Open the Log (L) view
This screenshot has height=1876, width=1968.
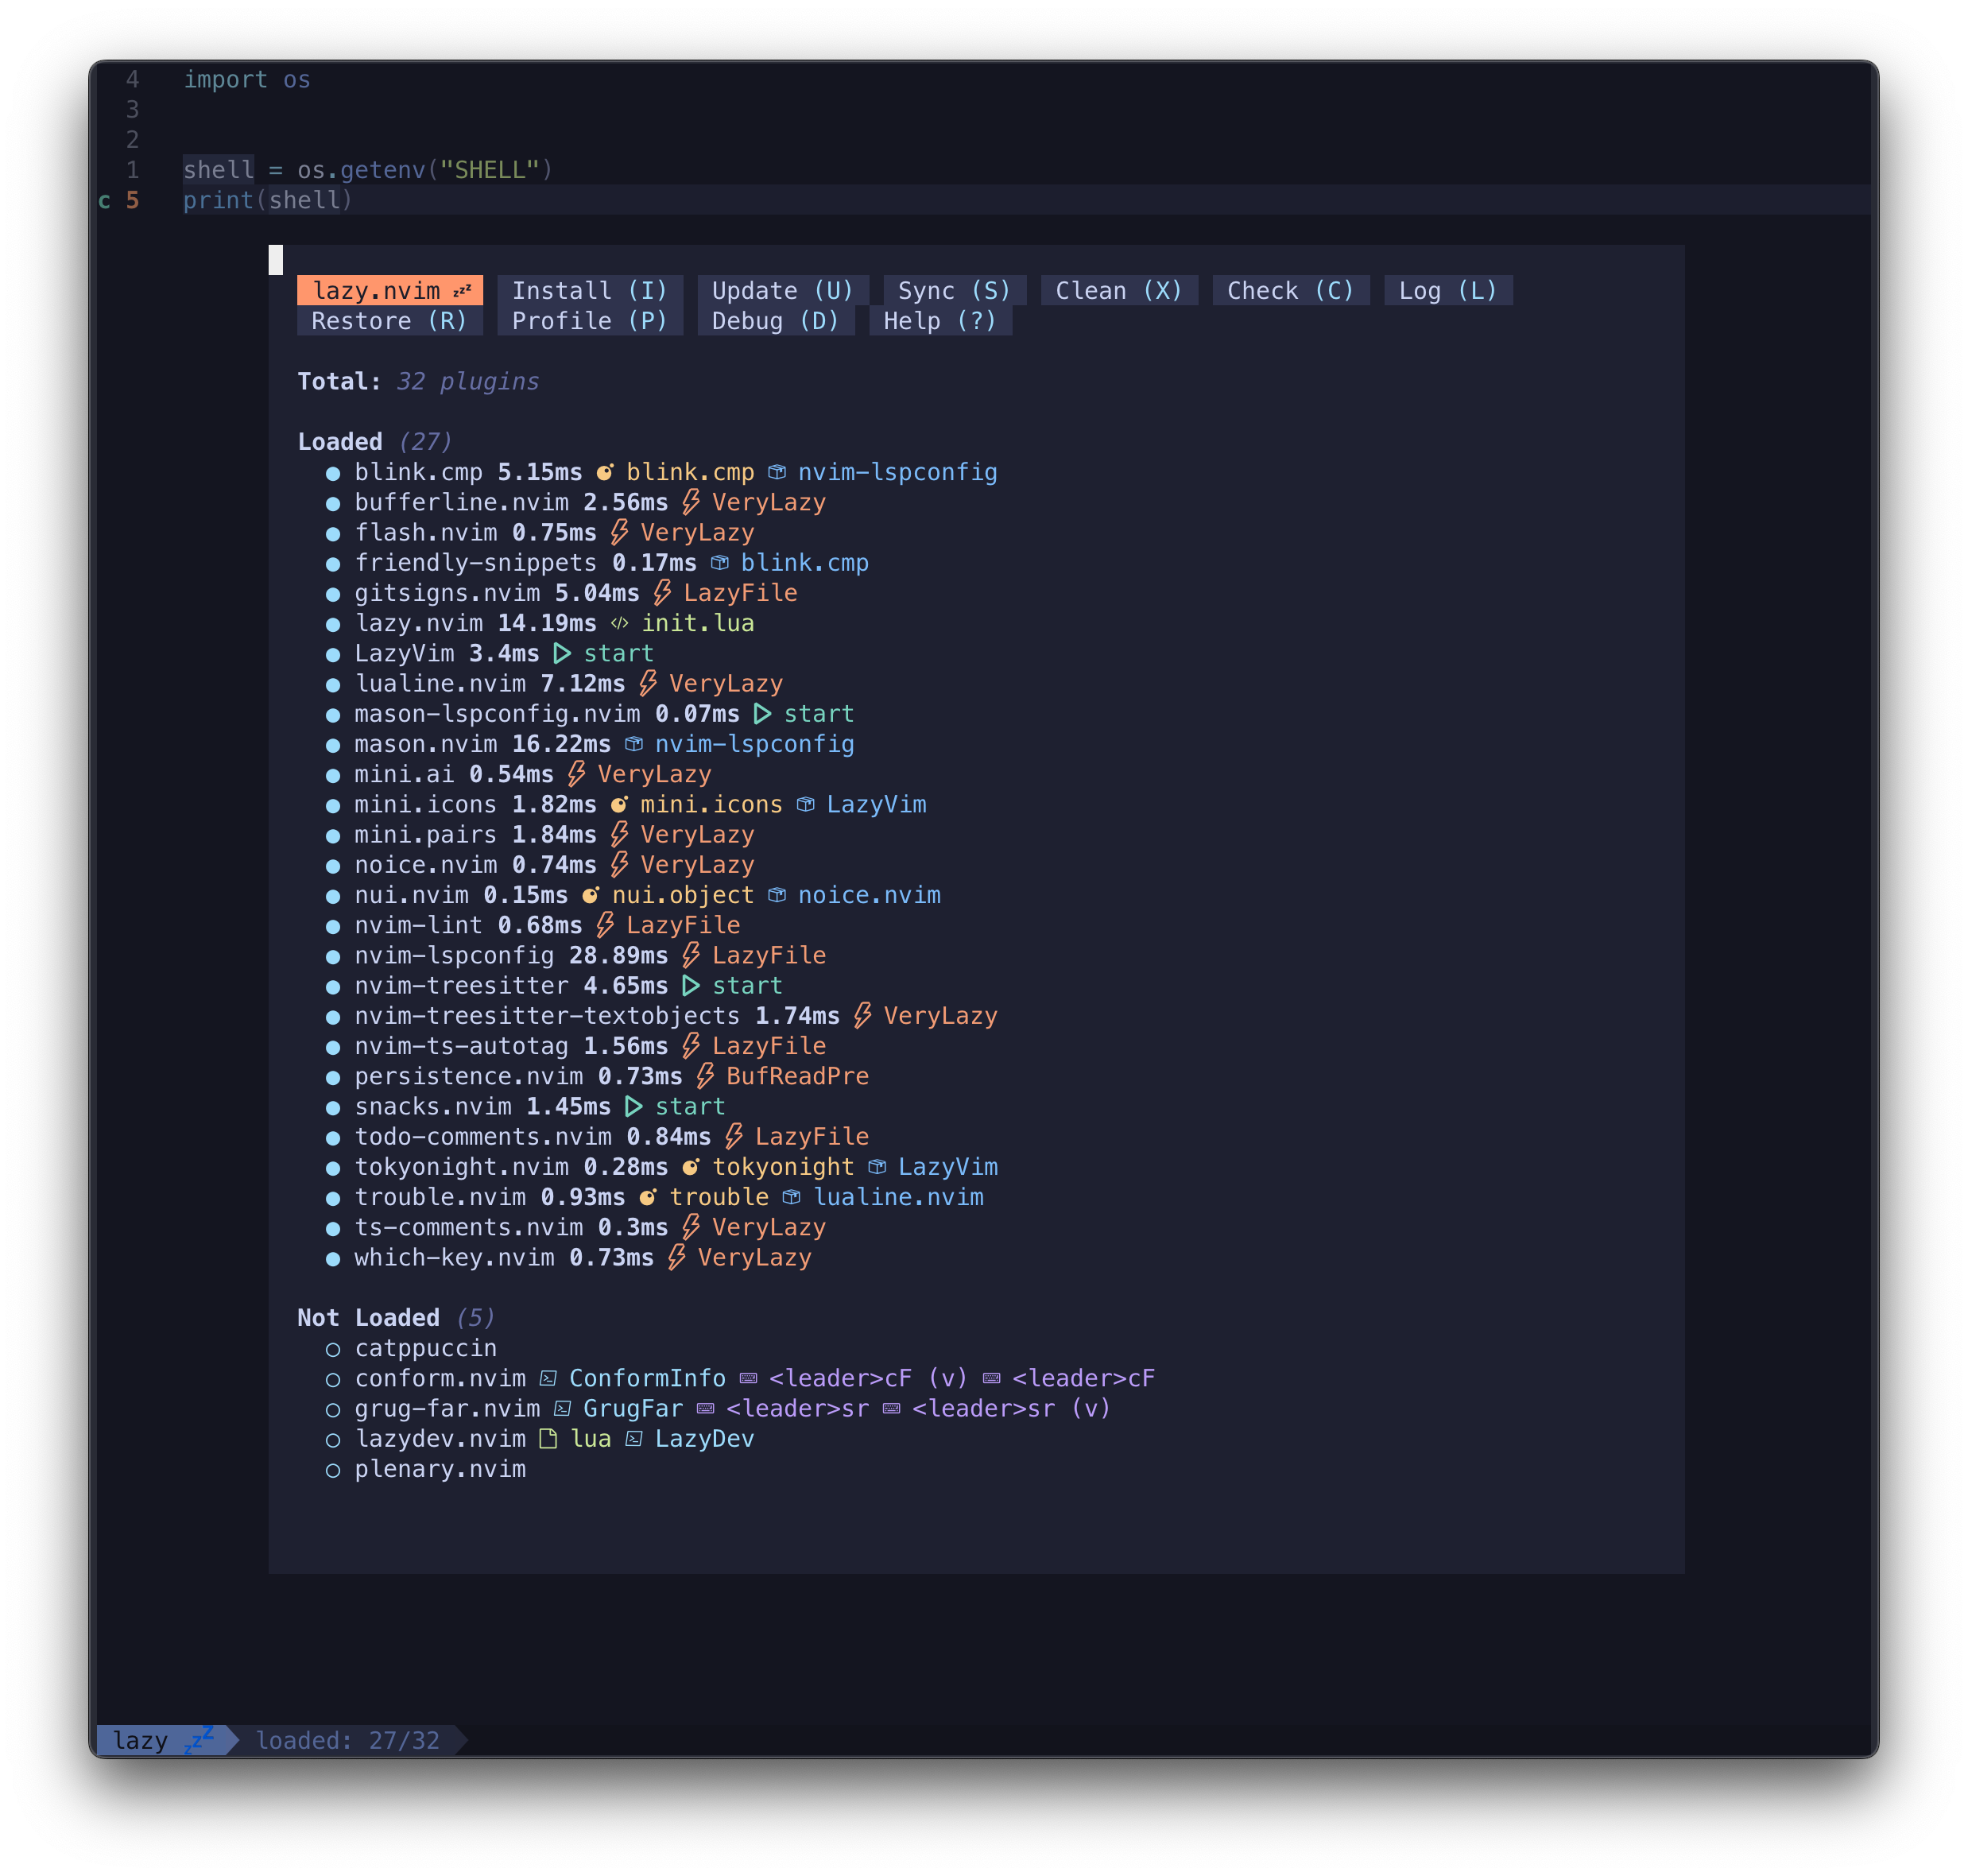pos(1447,290)
